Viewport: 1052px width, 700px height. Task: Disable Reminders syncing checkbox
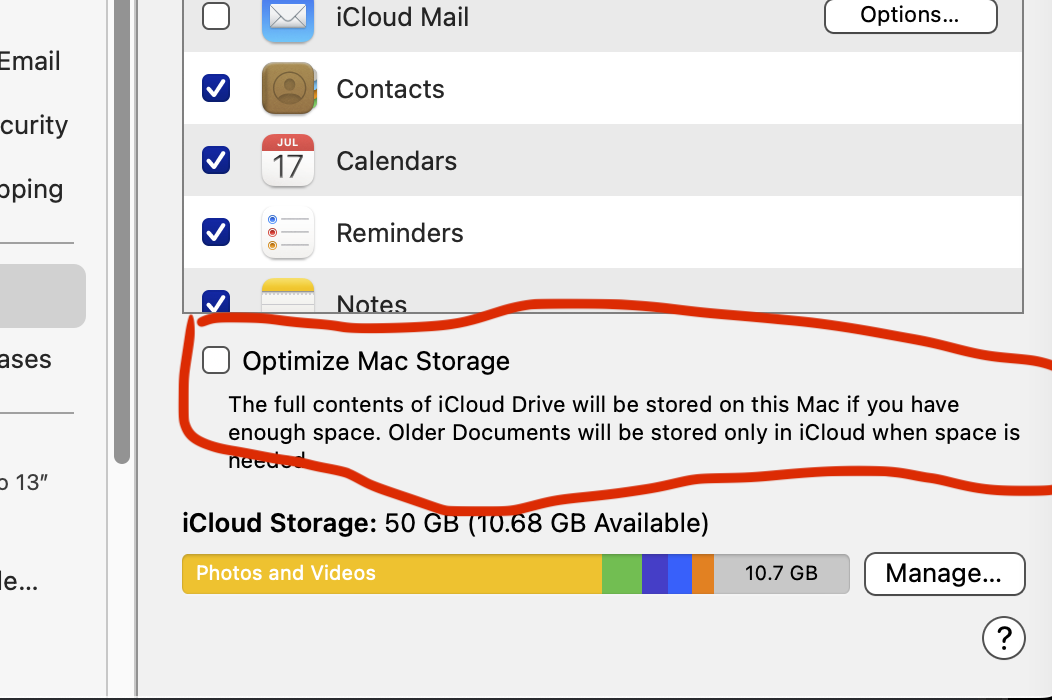(216, 232)
